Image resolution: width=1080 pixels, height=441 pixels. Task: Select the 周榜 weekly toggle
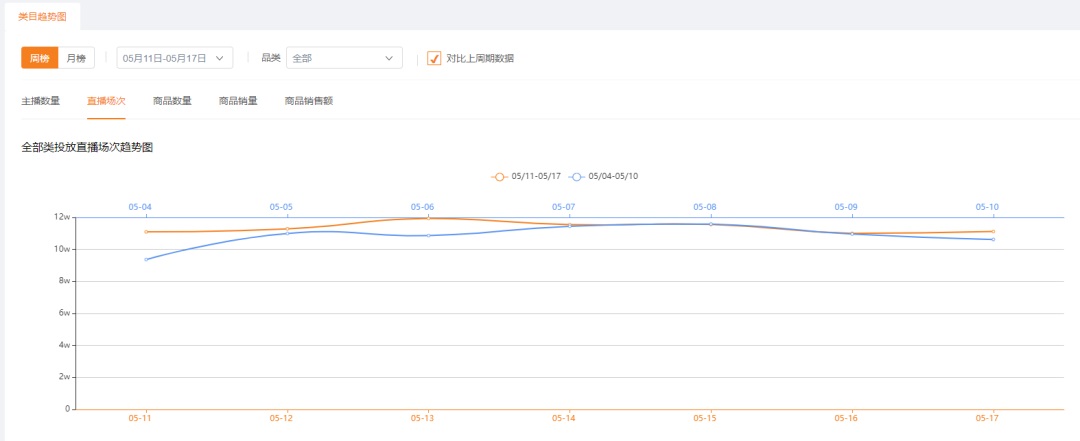tap(40, 59)
